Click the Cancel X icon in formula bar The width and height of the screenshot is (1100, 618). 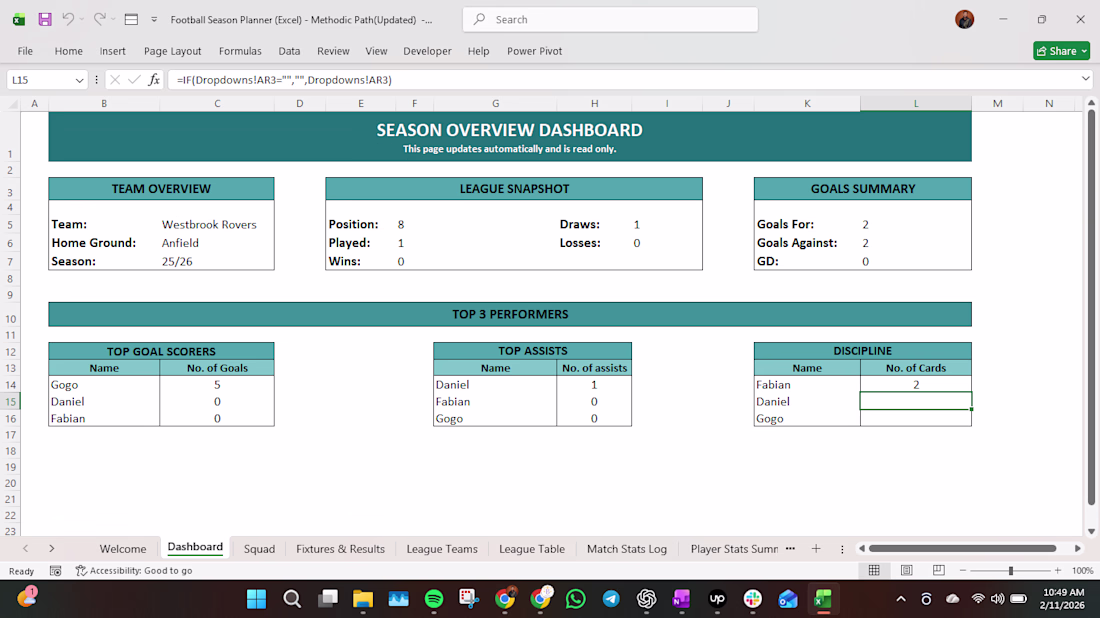(x=115, y=80)
